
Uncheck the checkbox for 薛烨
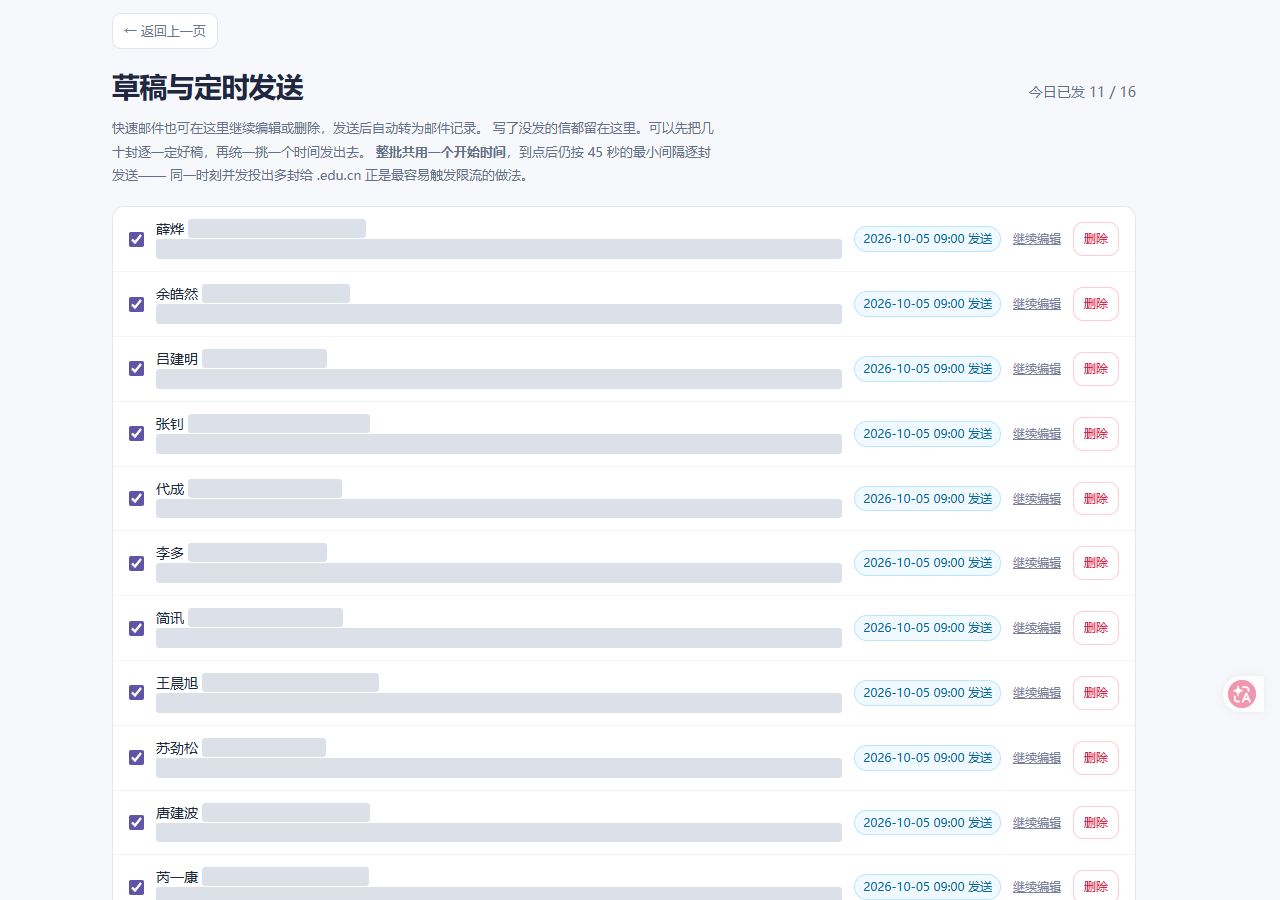(x=137, y=239)
